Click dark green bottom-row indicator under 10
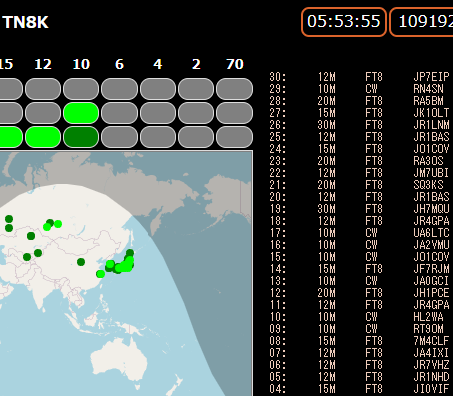Screen dimensions: 453x396 pyautogui.click(x=81, y=137)
